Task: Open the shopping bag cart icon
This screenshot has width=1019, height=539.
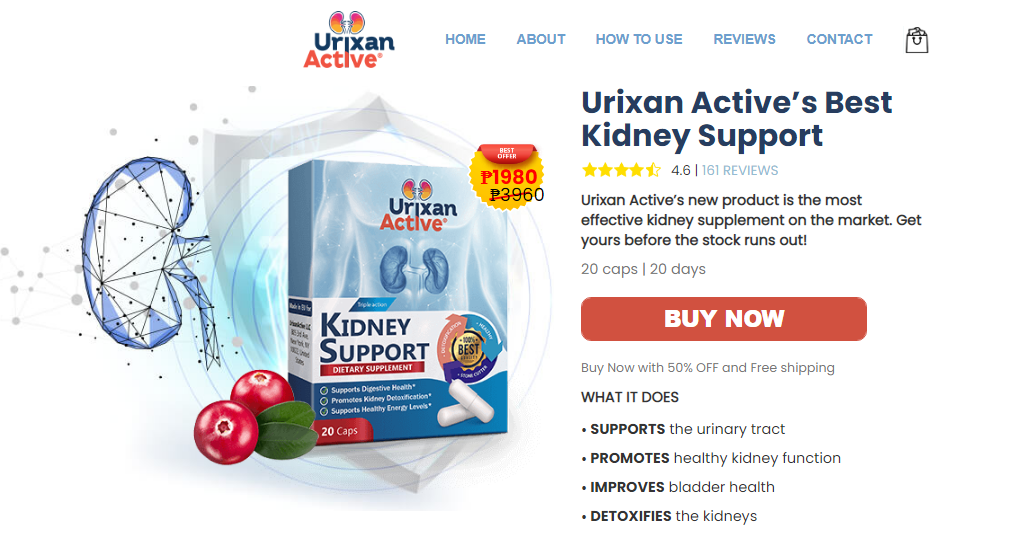Action: click(x=916, y=40)
